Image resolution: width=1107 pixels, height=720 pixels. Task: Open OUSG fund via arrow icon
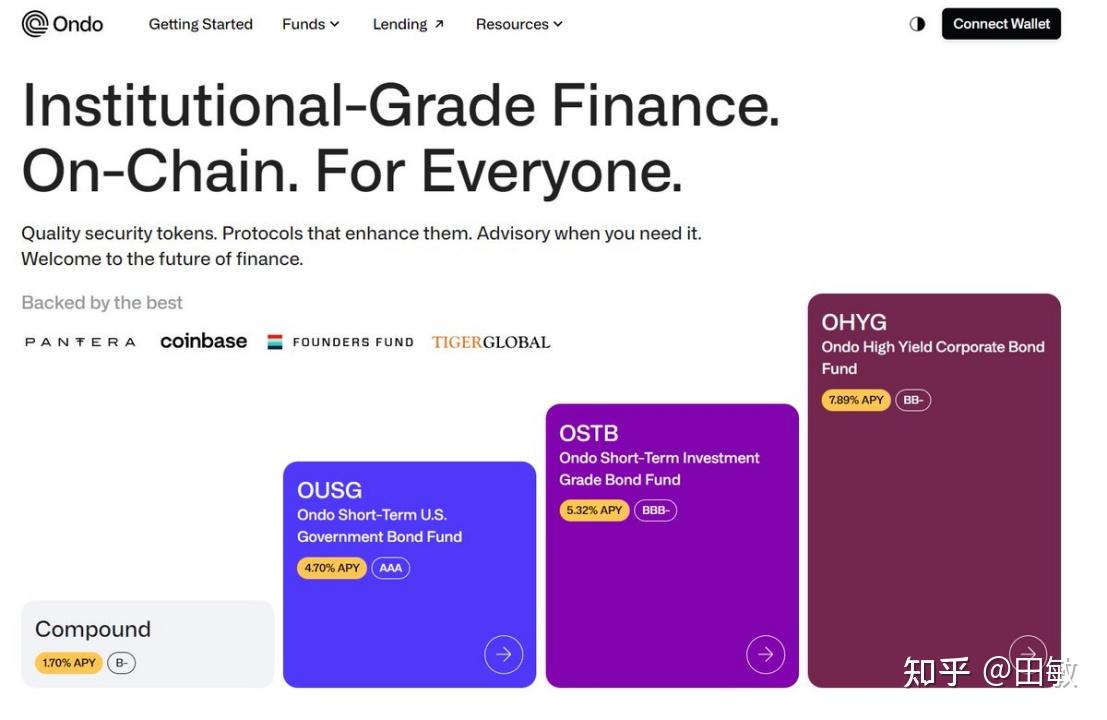pos(503,654)
